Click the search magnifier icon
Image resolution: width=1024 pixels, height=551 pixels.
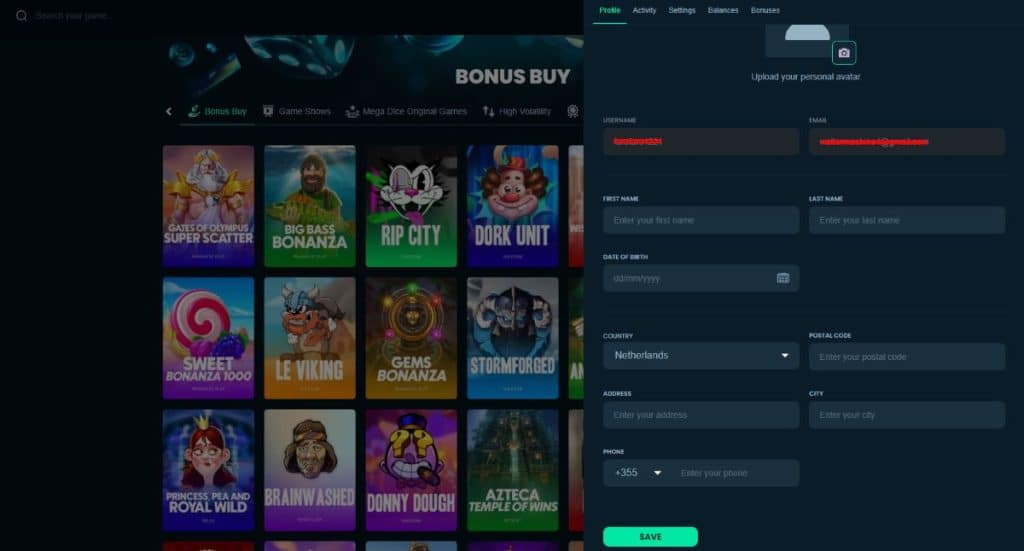(x=22, y=16)
